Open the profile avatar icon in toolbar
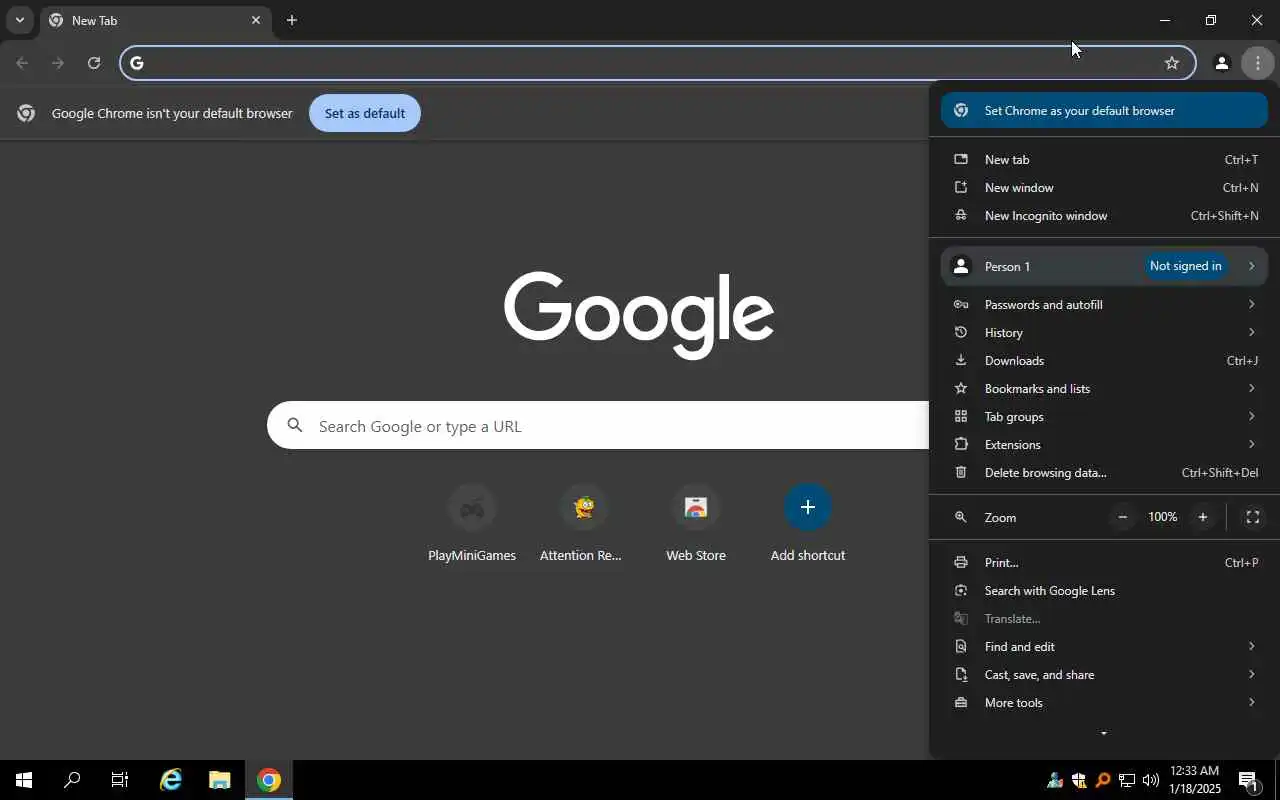Viewport: 1280px width, 800px height. tap(1221, 63)
